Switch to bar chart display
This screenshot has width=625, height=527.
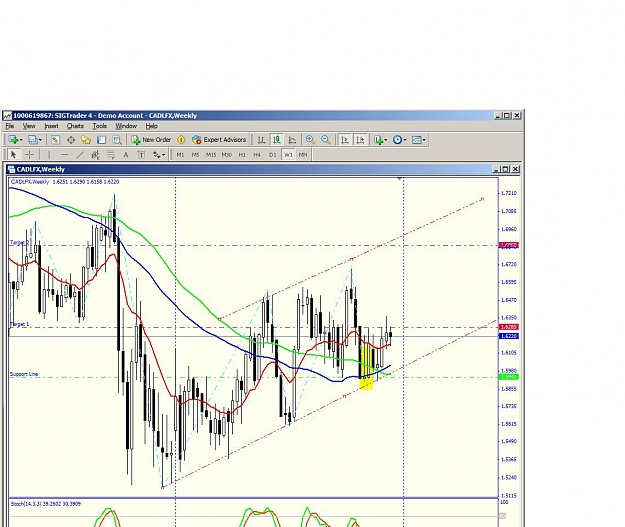(x=261, y=140)
